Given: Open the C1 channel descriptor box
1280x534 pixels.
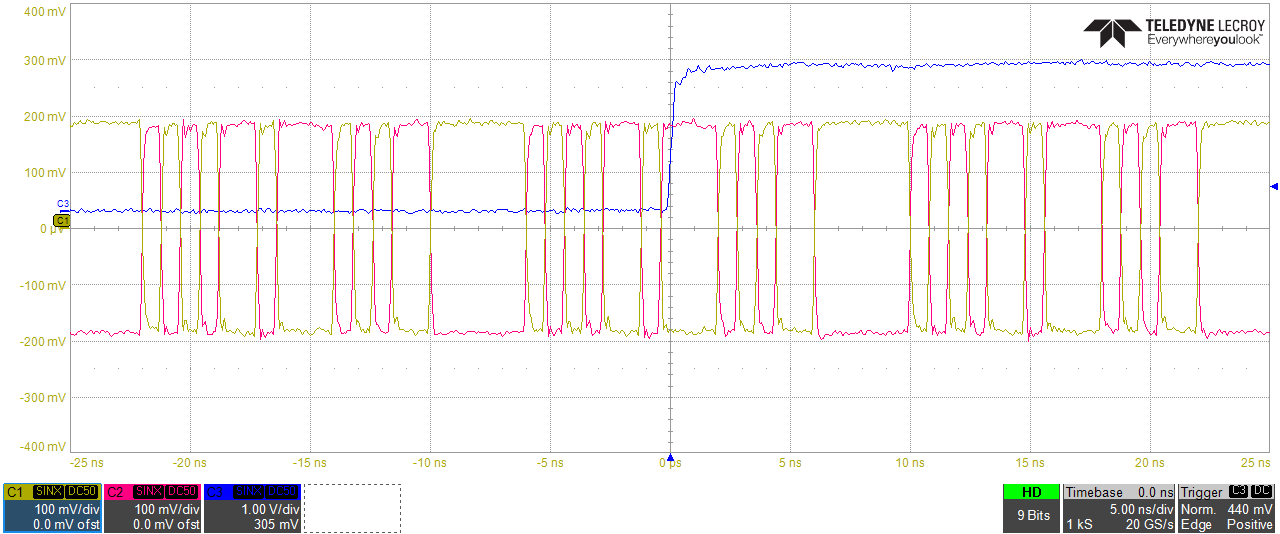Looking at the screenshot, I should (52, 508).
